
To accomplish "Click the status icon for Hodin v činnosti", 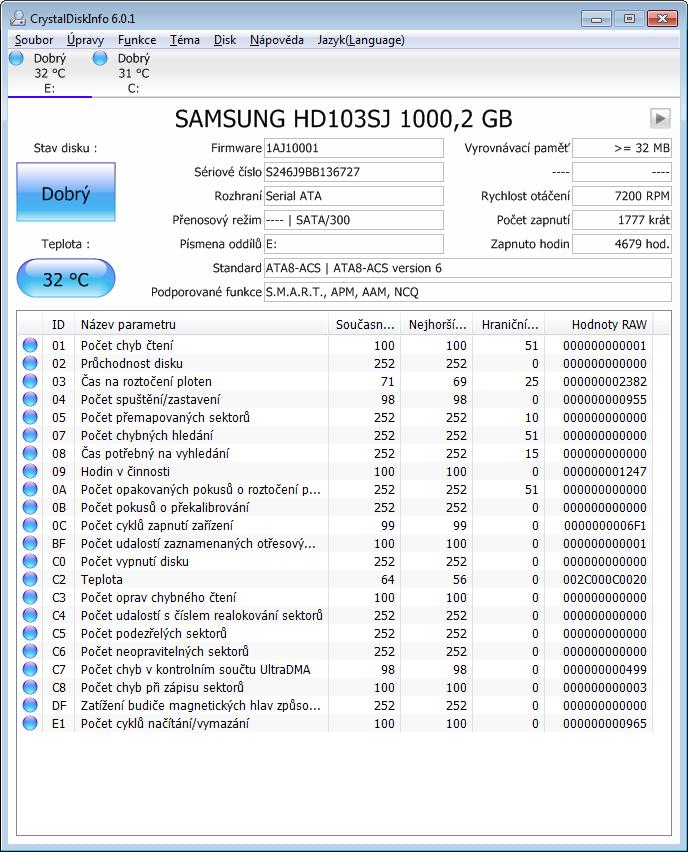I will click(30, 471).
